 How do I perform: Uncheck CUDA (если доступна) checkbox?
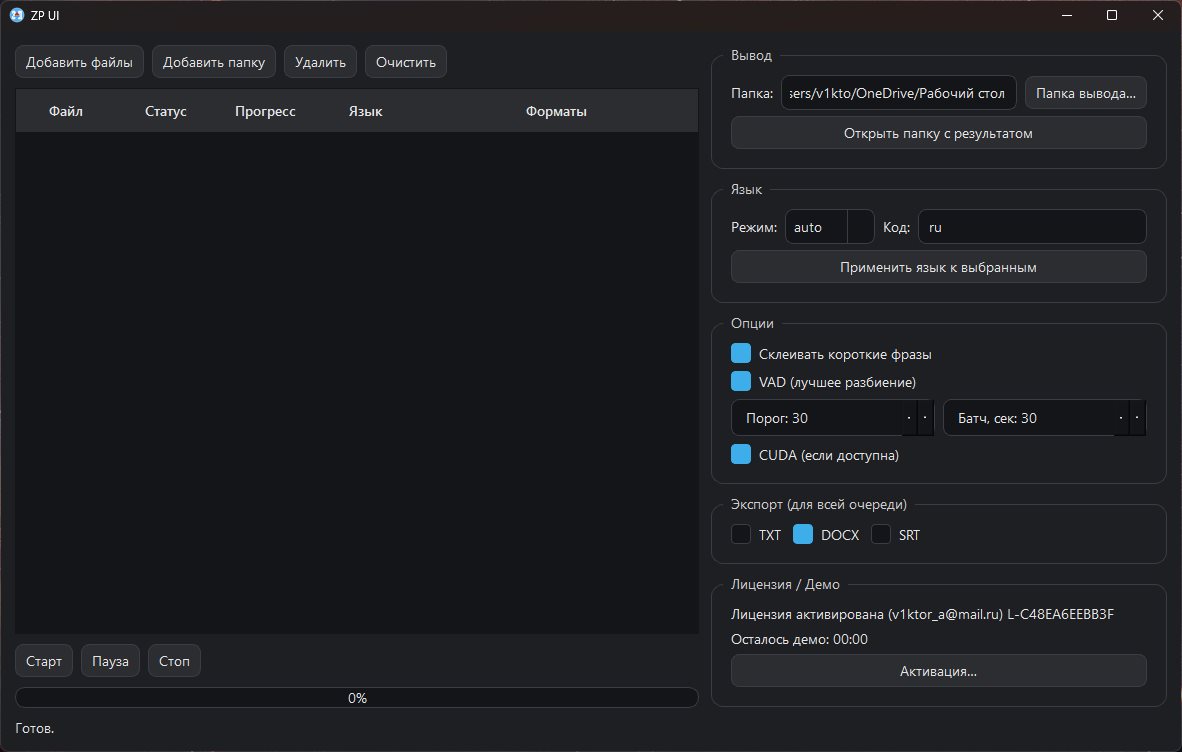click(x=741, y=455)
